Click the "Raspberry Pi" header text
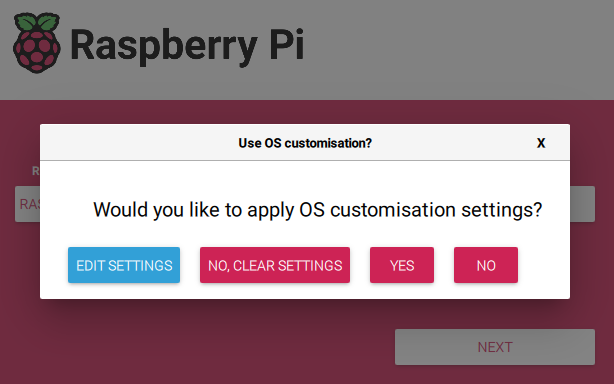Screen dimensions: 614x384 [187, 45]
